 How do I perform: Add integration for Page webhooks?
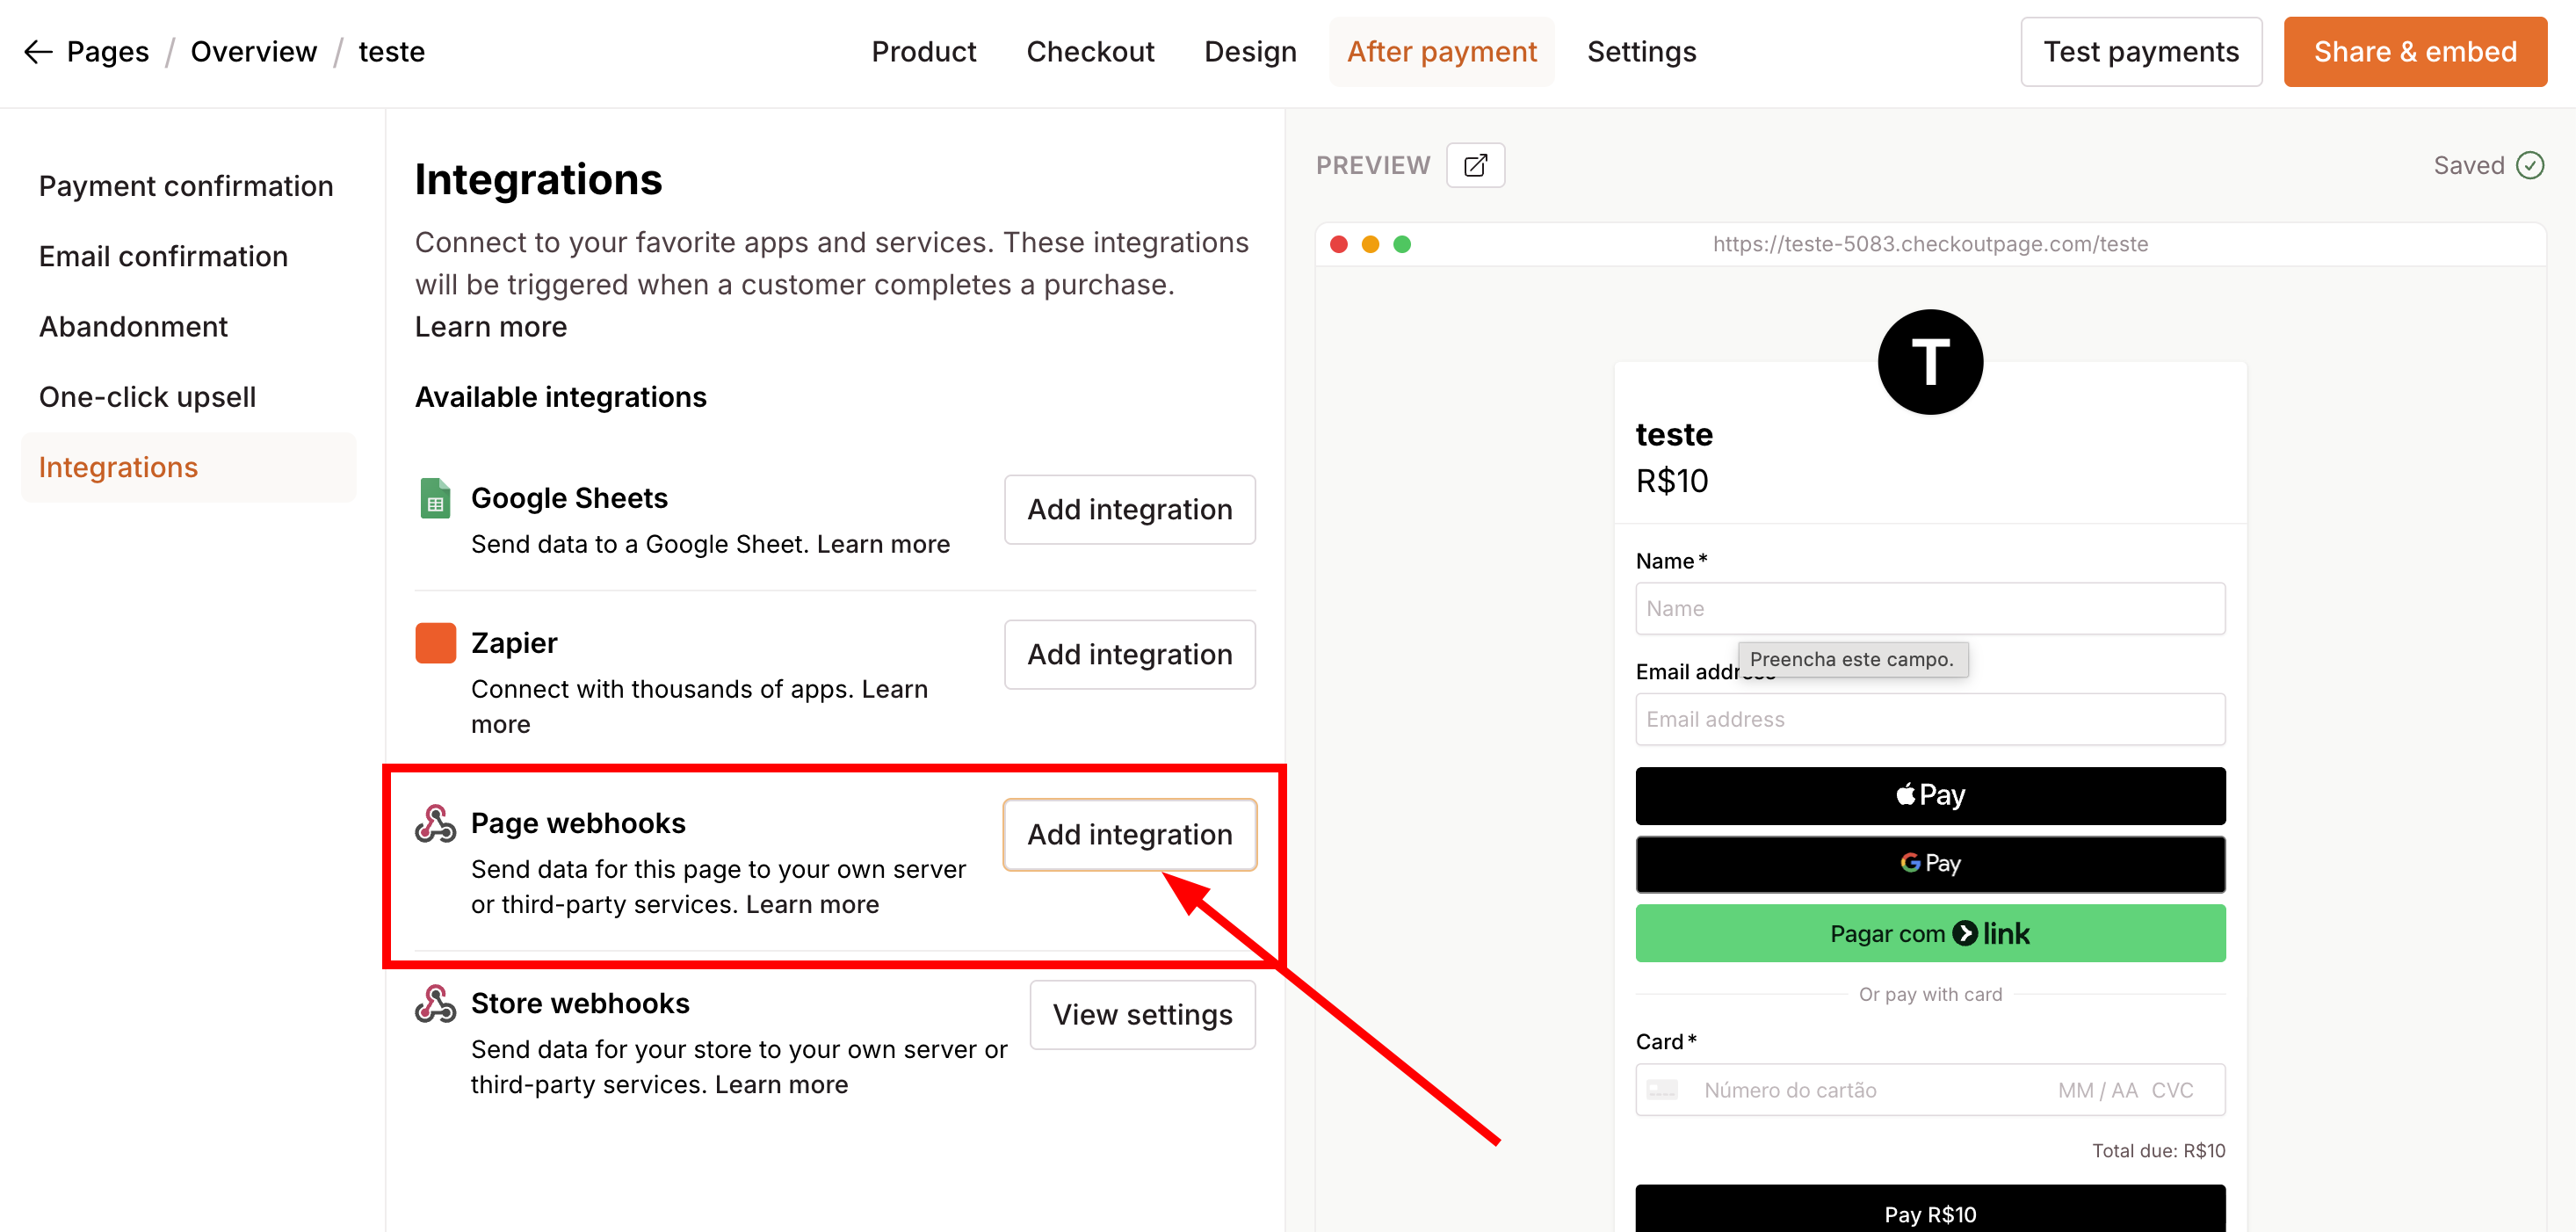(x=1129, y=834)
